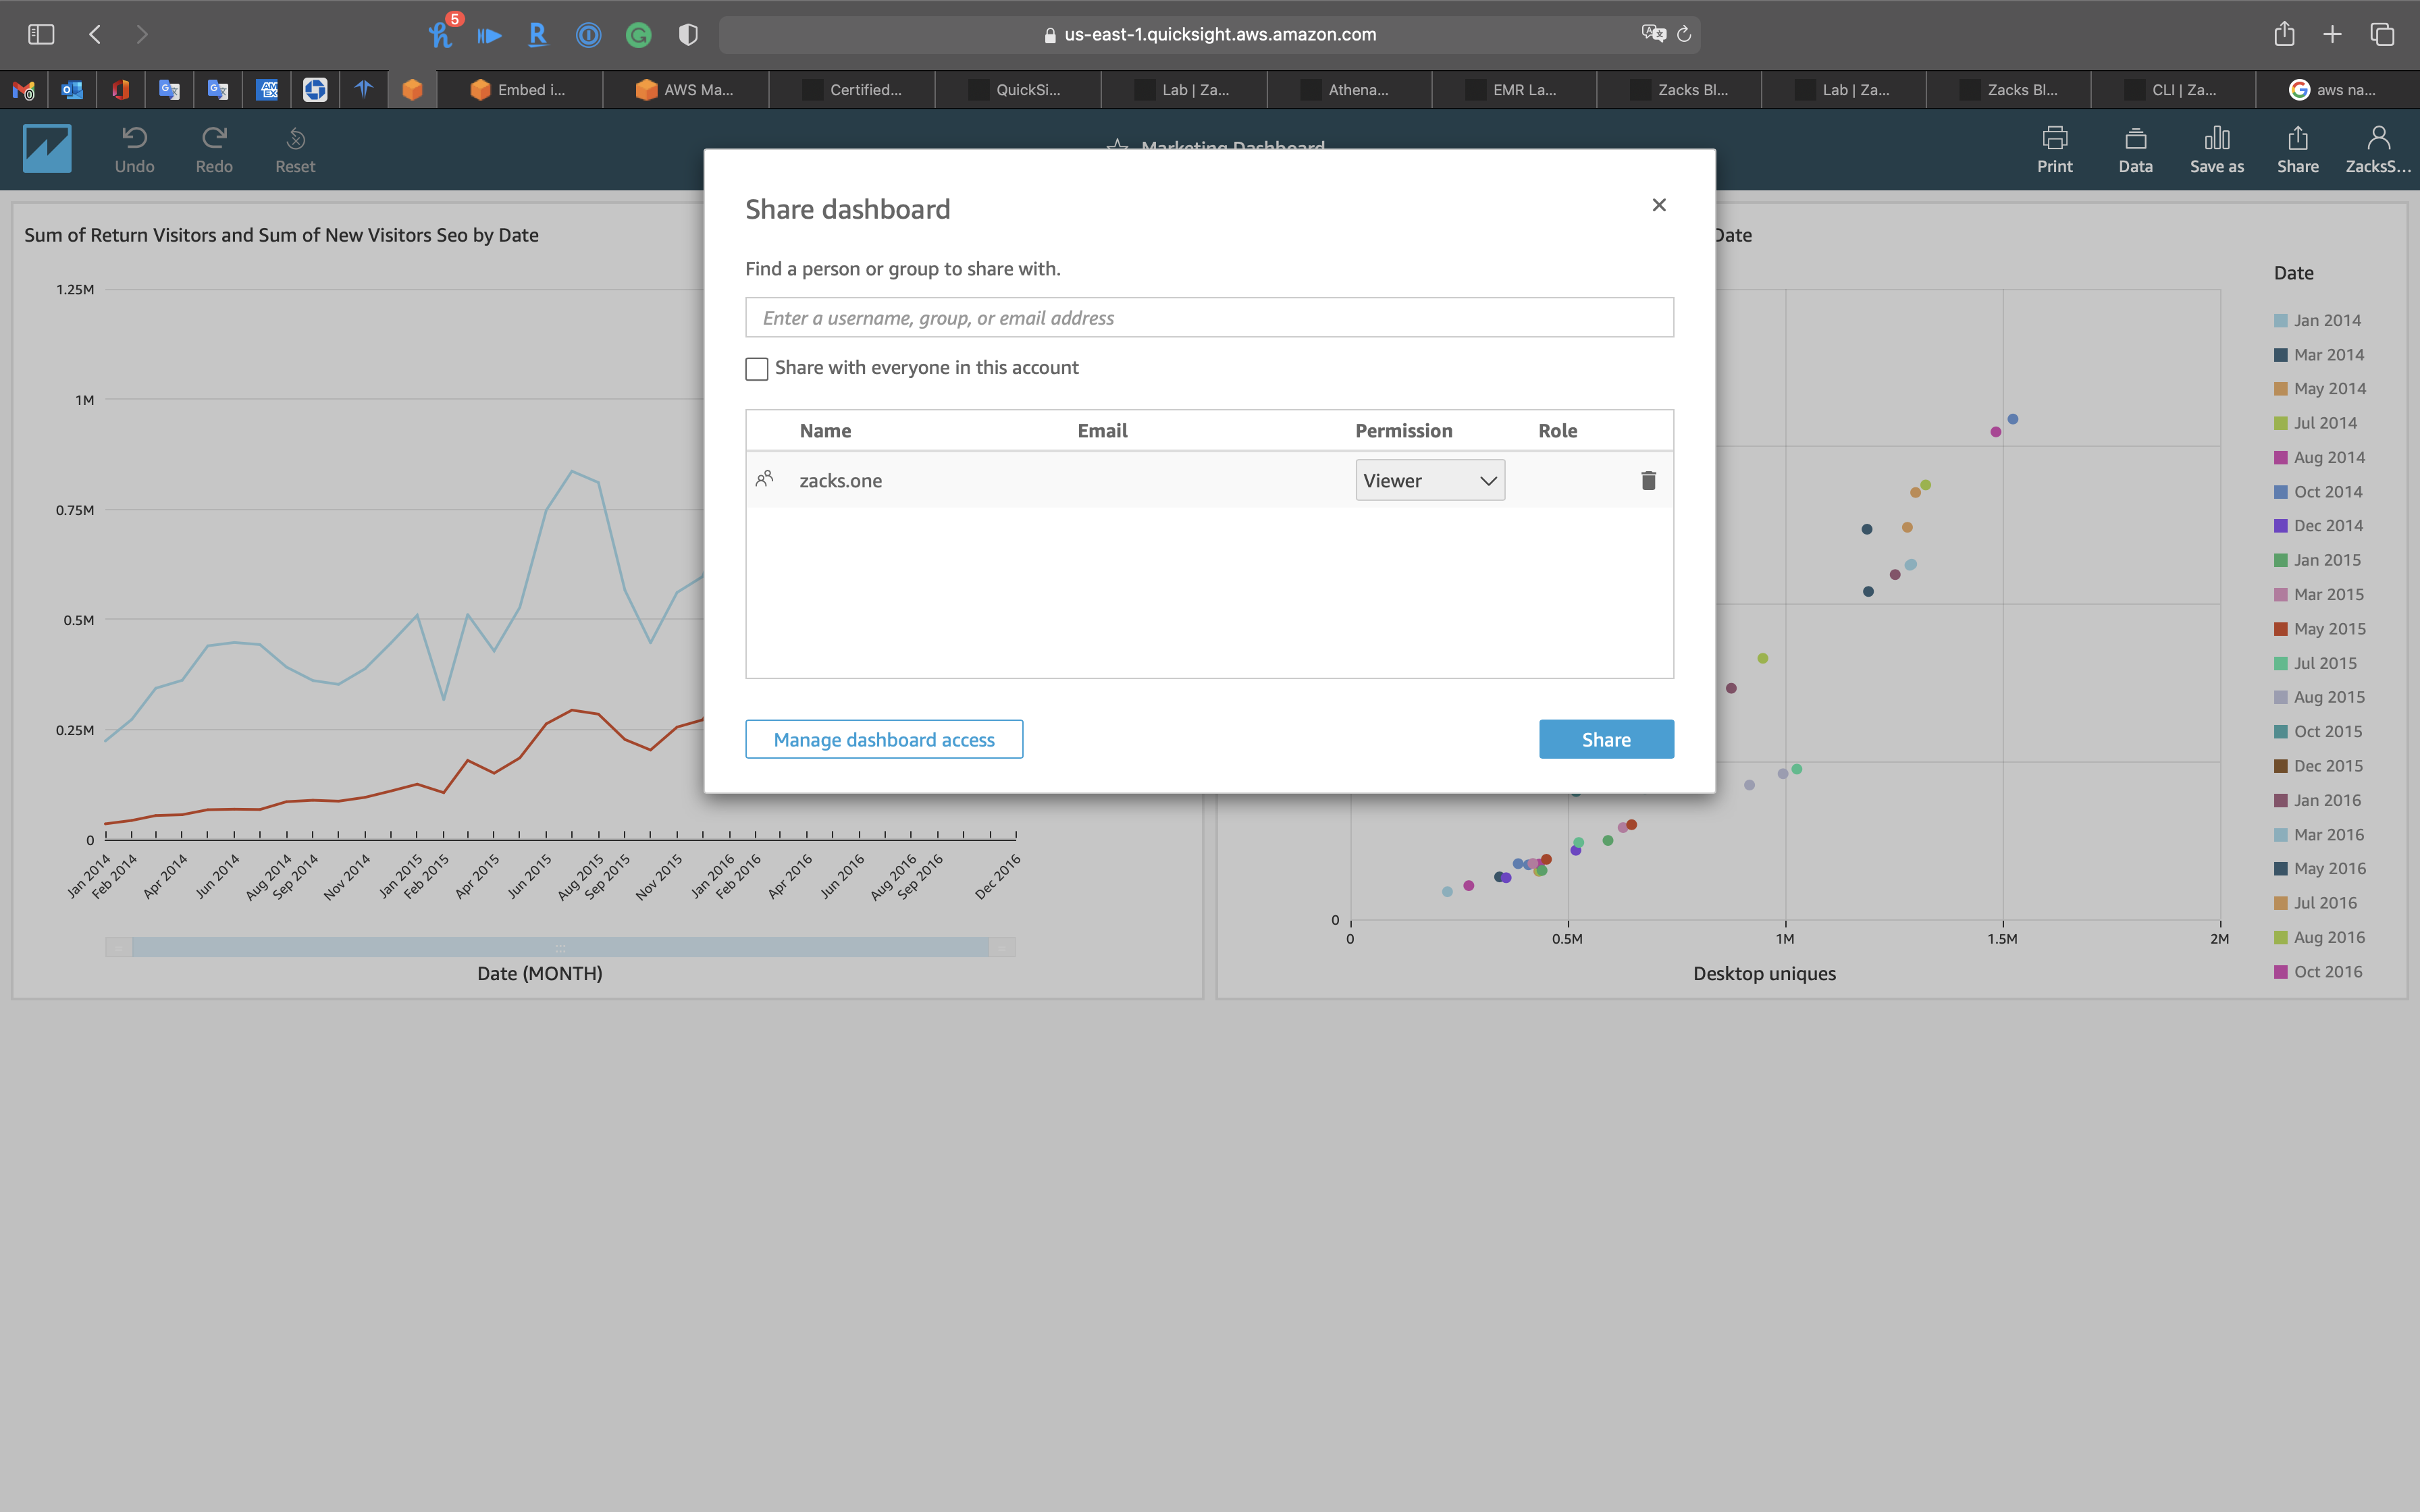Click the Manage dashboard access button
Viewport: 2420px width, 1512px height.
tap(884, 739)
